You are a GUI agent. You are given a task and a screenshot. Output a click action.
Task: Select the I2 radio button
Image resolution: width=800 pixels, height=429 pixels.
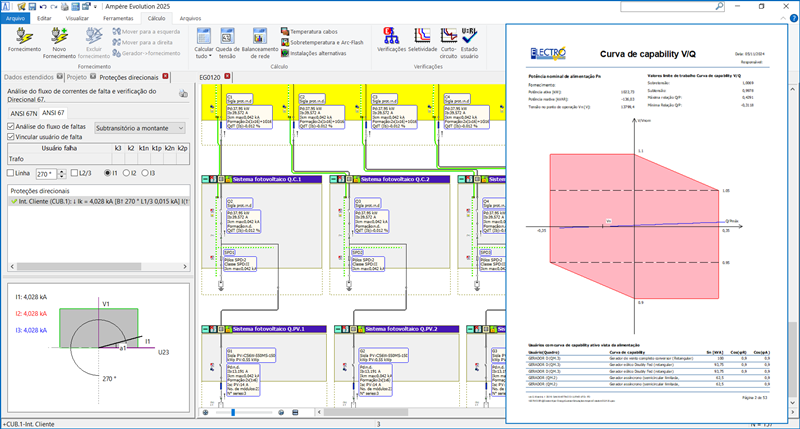[126, 173]
